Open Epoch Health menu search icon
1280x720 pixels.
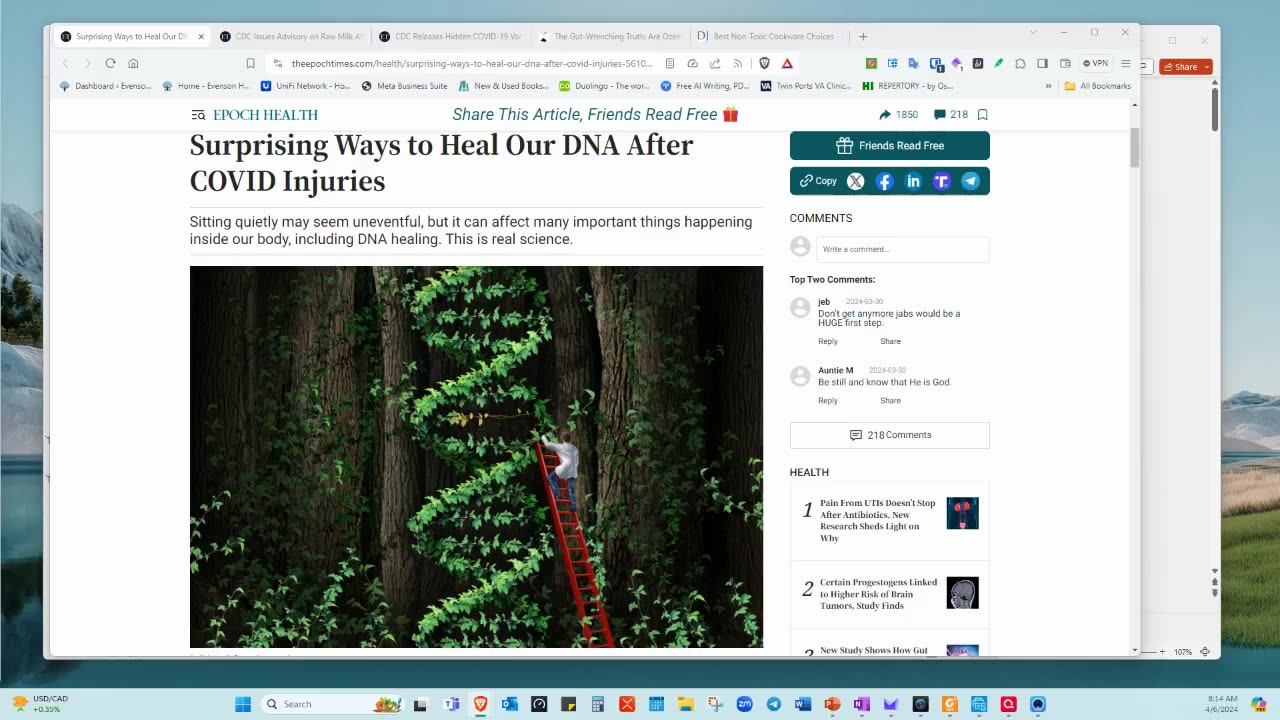(x=198, y=115)
